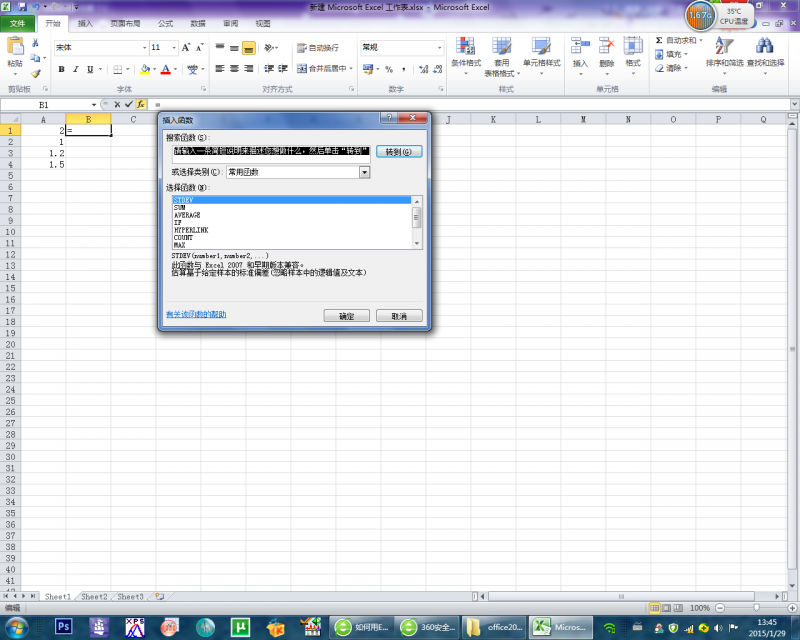Image resolution: width=800 pixels, height=640 pixels.
Task: Cancel formula entry with the X icon
Action: (117, 104)
